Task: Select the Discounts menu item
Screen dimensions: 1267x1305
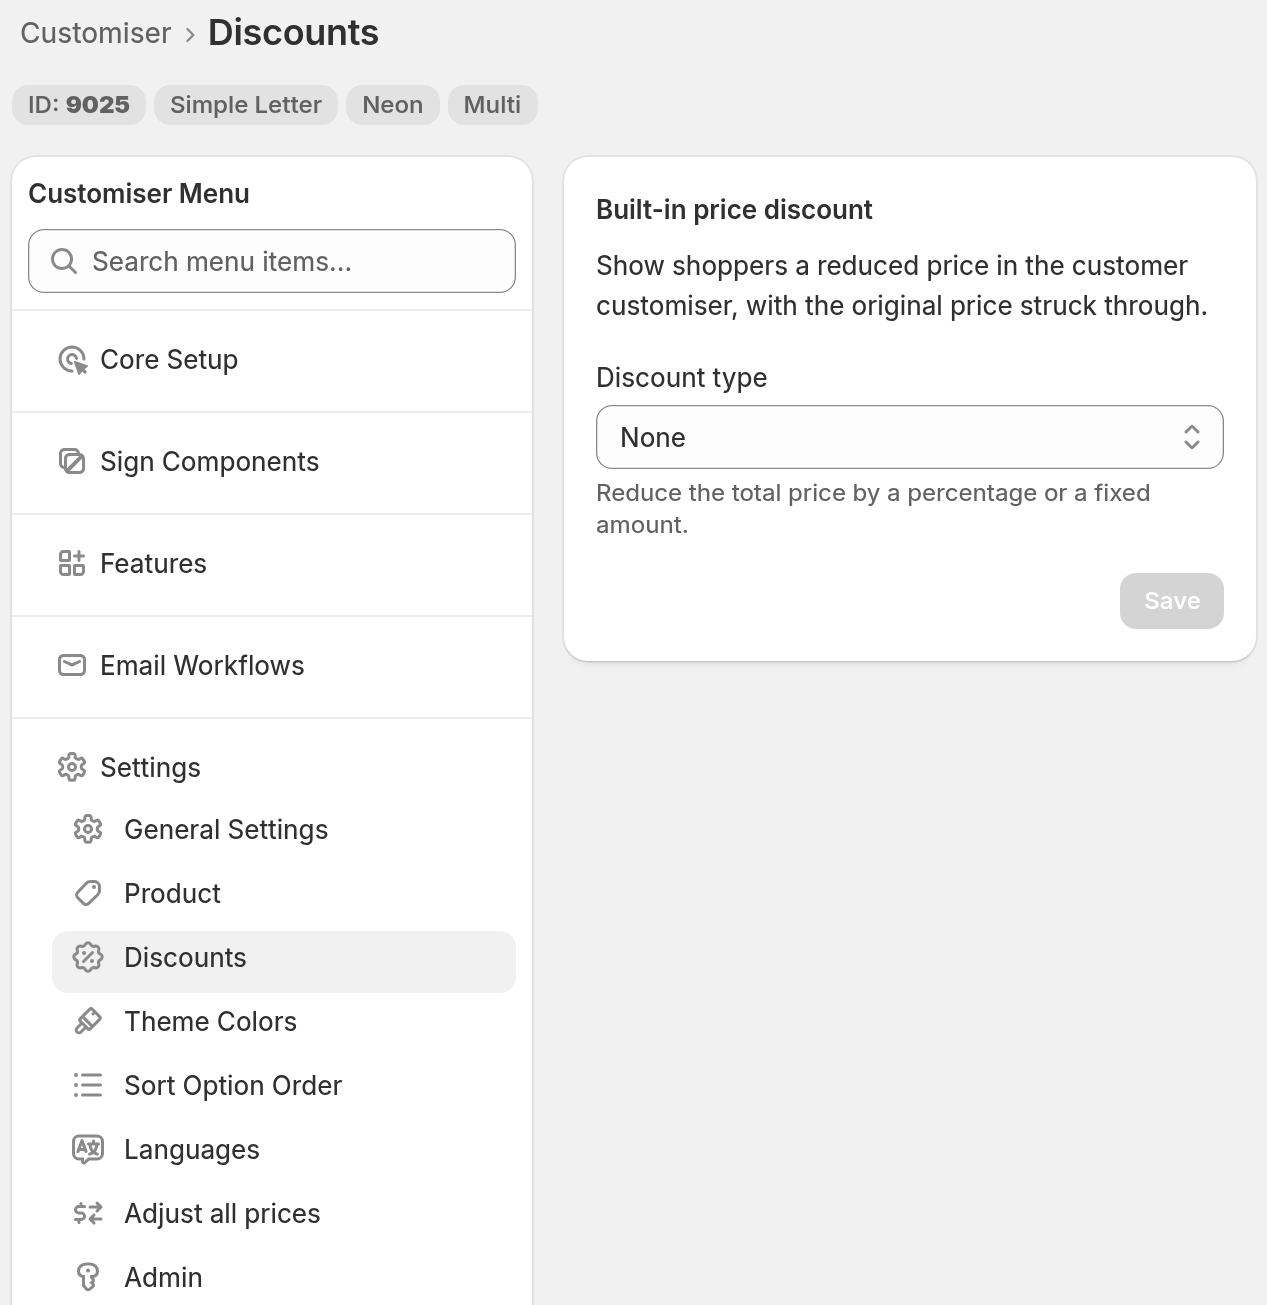Action: (x=284, y=962)
